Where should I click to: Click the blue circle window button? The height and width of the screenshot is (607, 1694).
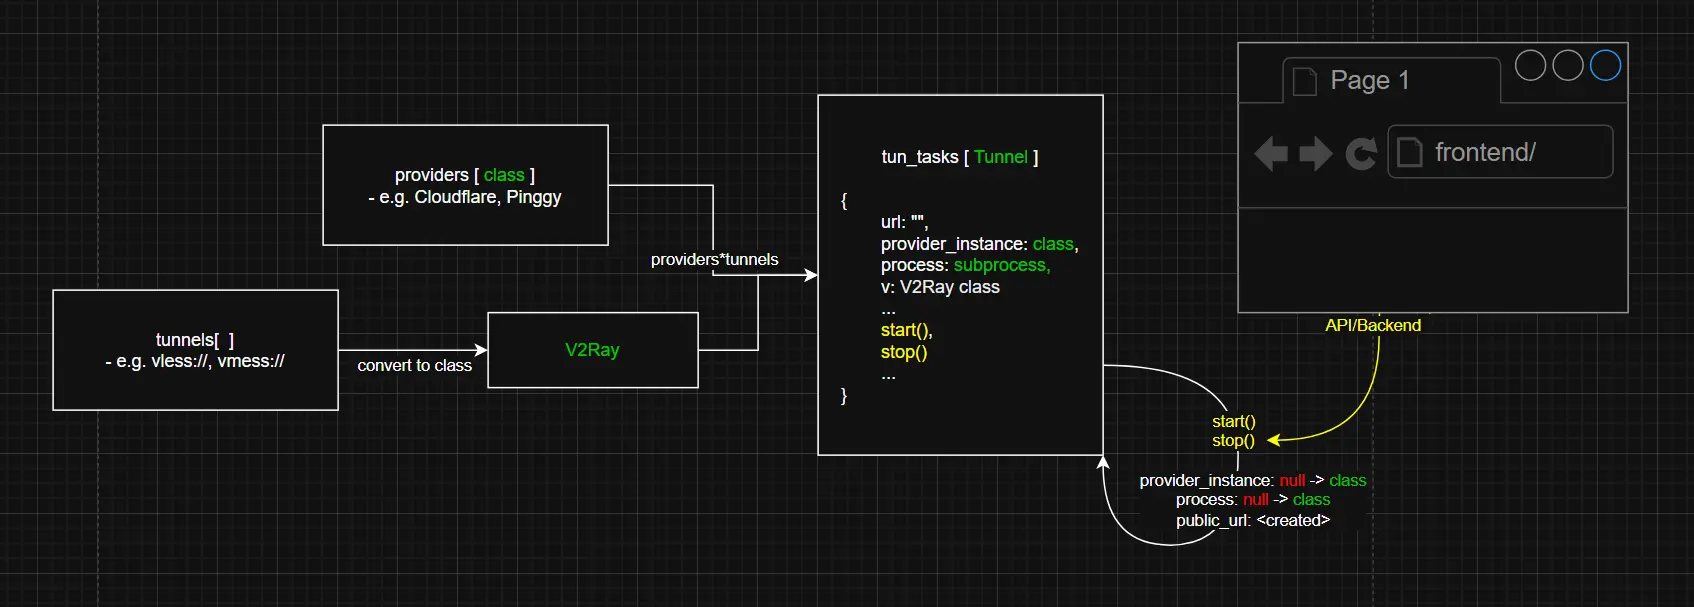(x=1606, y=66)
